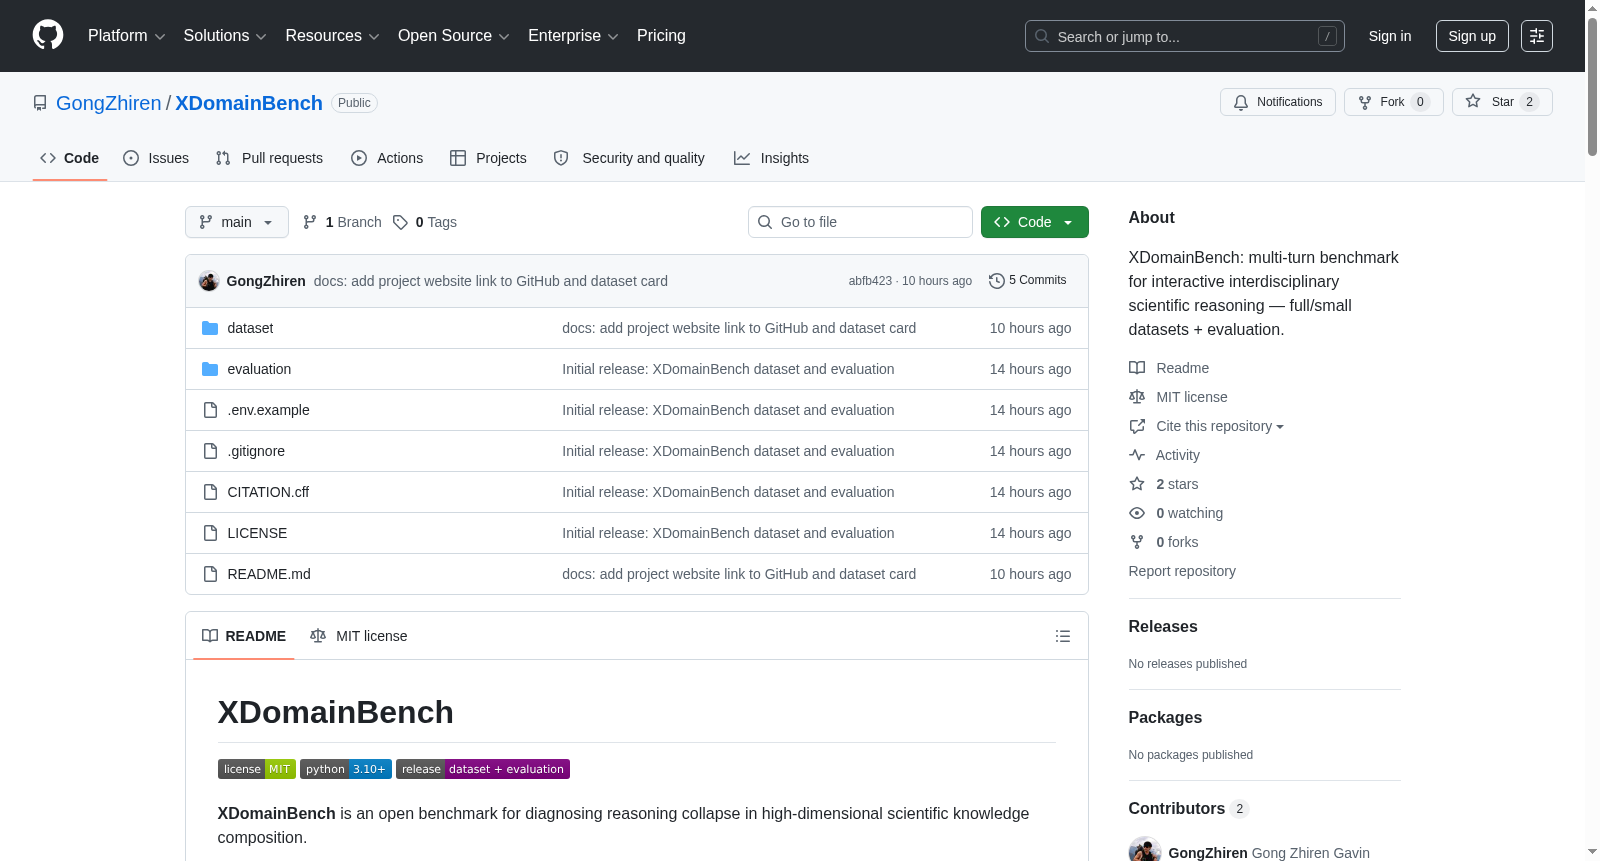This screenshot has height=861, width=1600.
Task: Click the fork icon beside 0 forks
Action: coord(1137,542)
